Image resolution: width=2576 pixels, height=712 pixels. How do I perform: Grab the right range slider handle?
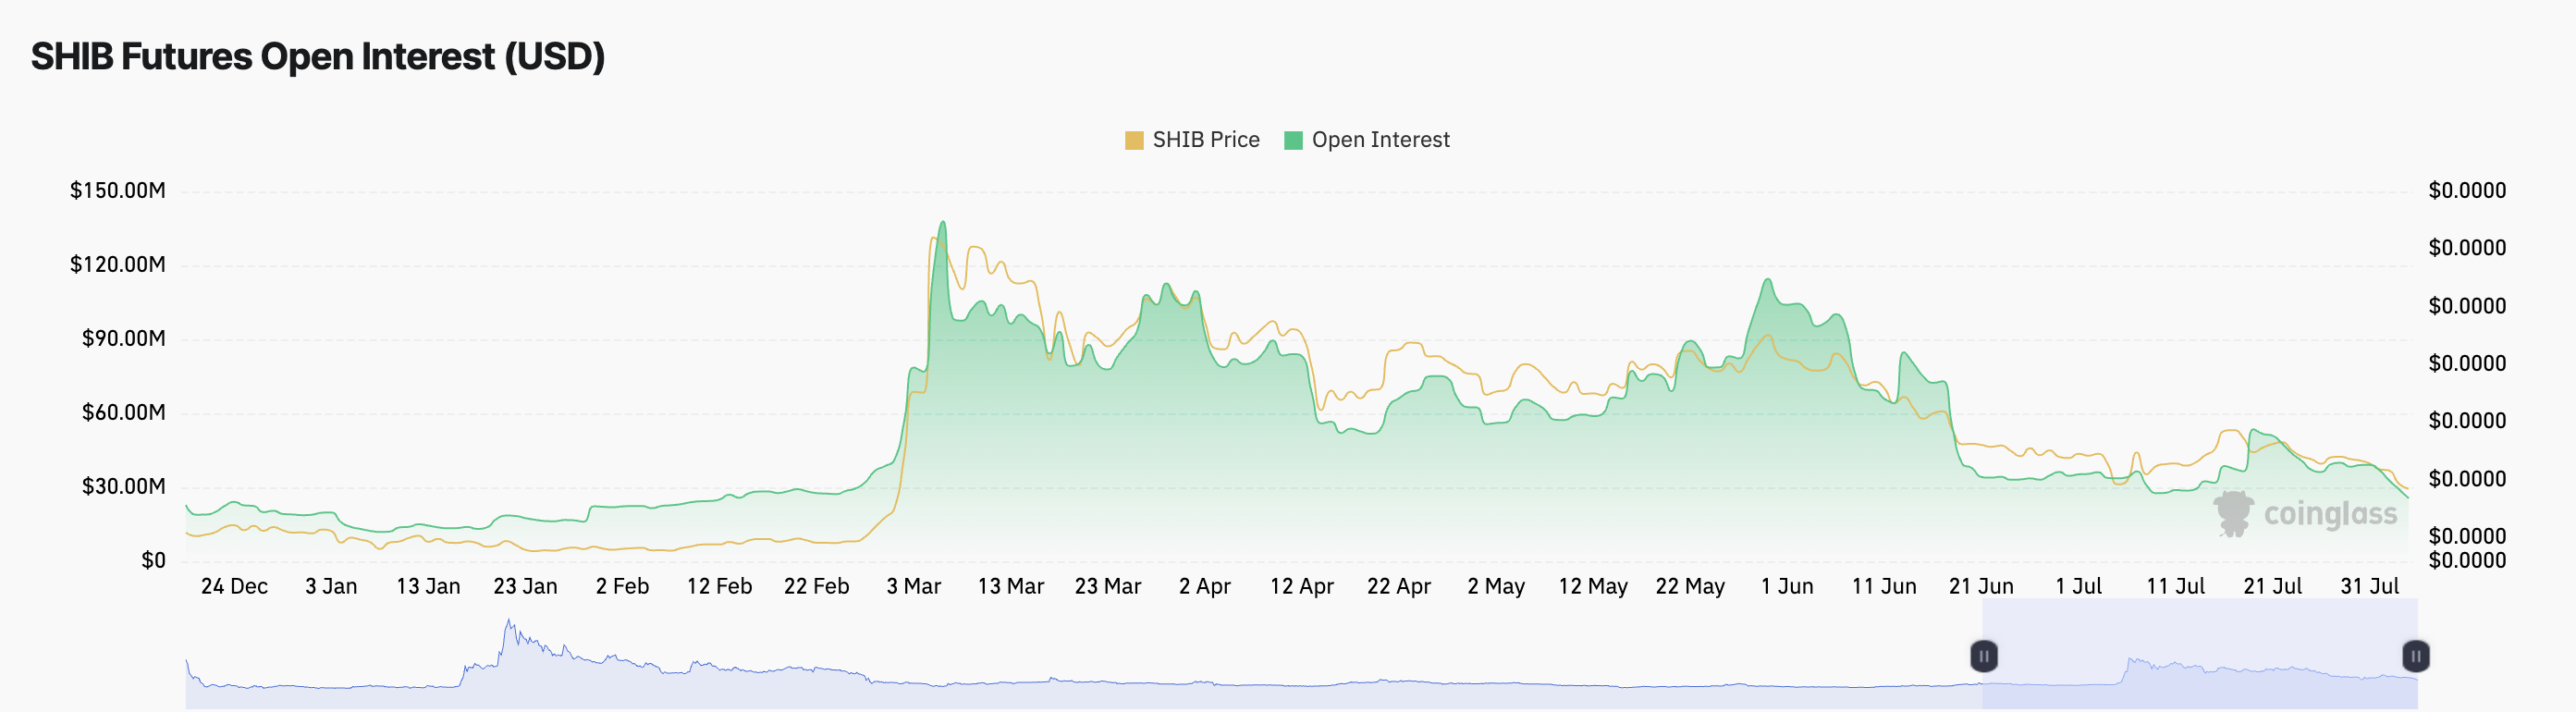click(x=2415, y=656)
